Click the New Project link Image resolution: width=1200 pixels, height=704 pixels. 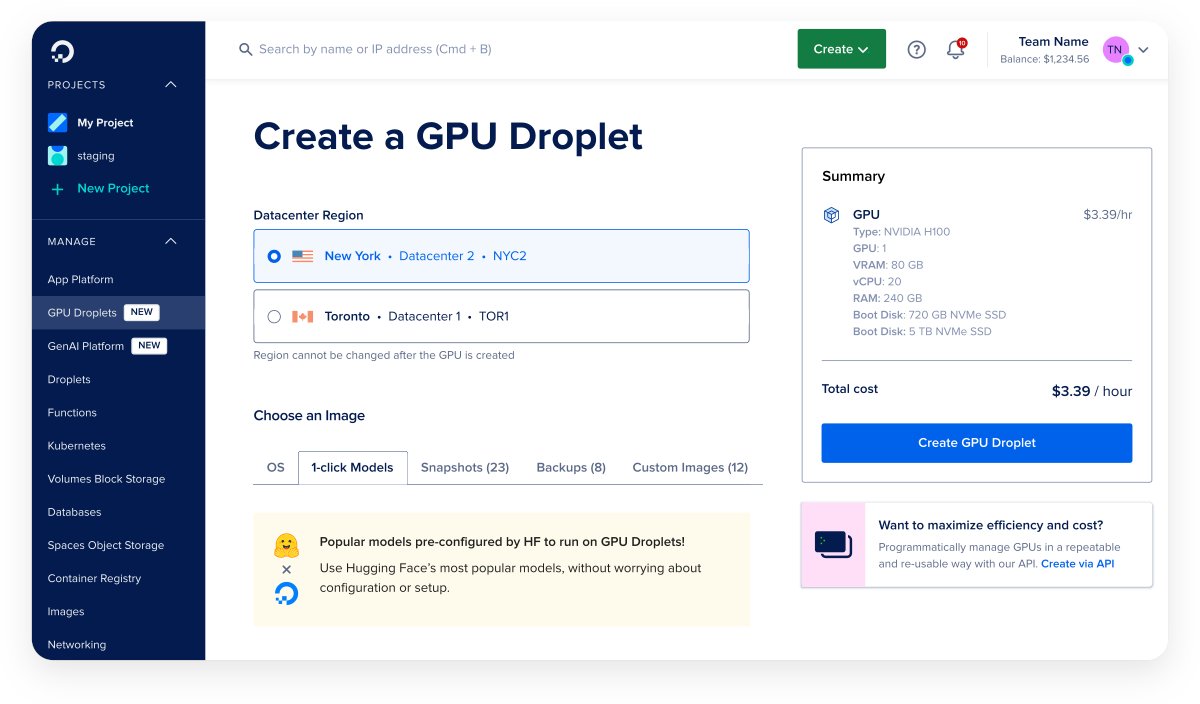click(113, 189)
